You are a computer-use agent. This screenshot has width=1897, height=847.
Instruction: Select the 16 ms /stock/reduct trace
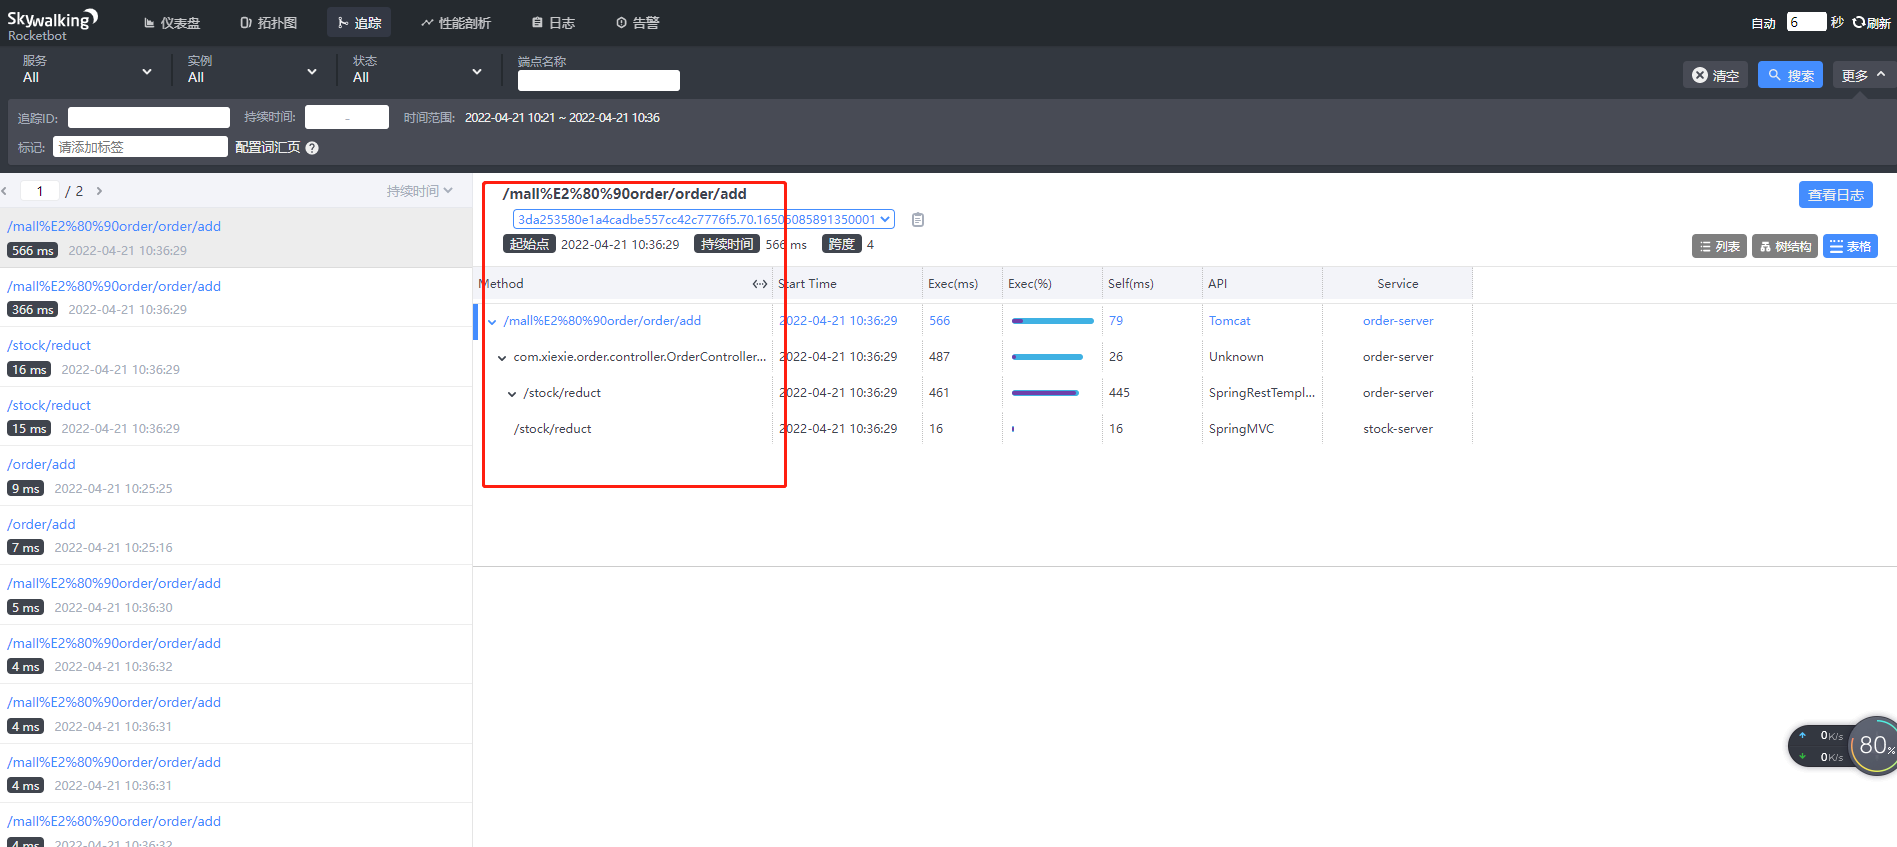[x=236, y=357]
